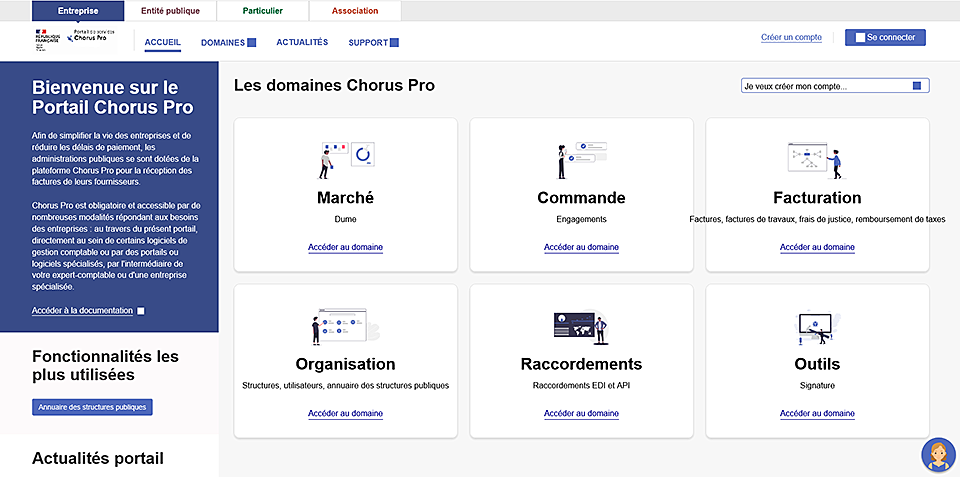
Task: Switch to the Particulier tab
Action: [263, 11]
